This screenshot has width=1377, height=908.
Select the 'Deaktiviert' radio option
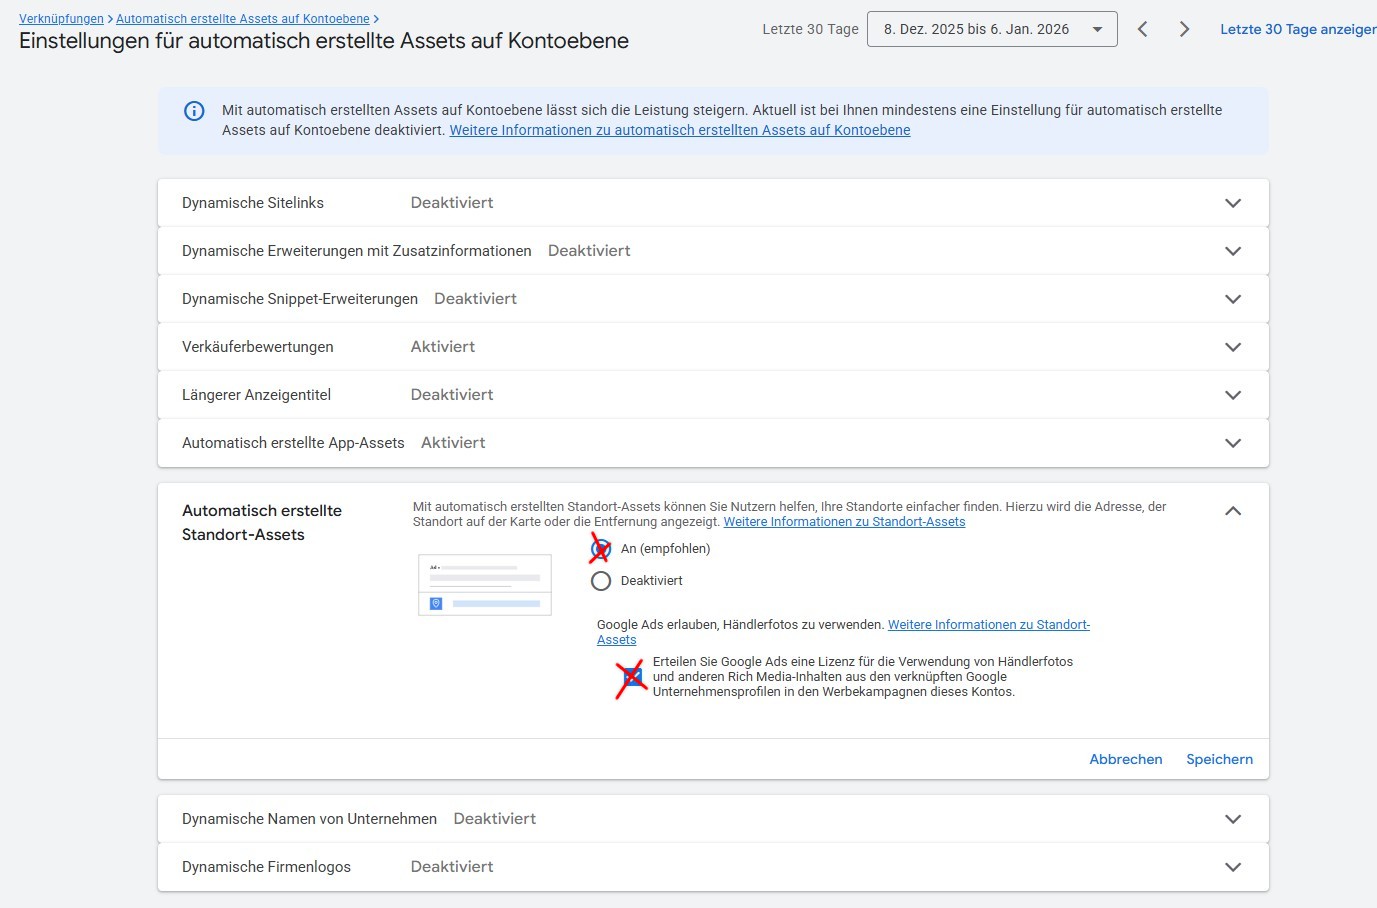(x=601, y=581)
